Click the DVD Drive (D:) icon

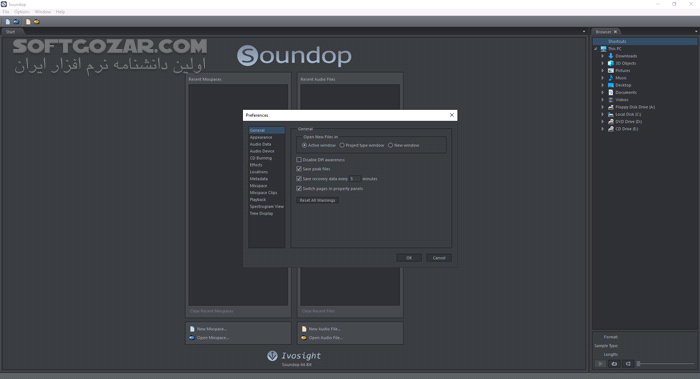[611, 121]
